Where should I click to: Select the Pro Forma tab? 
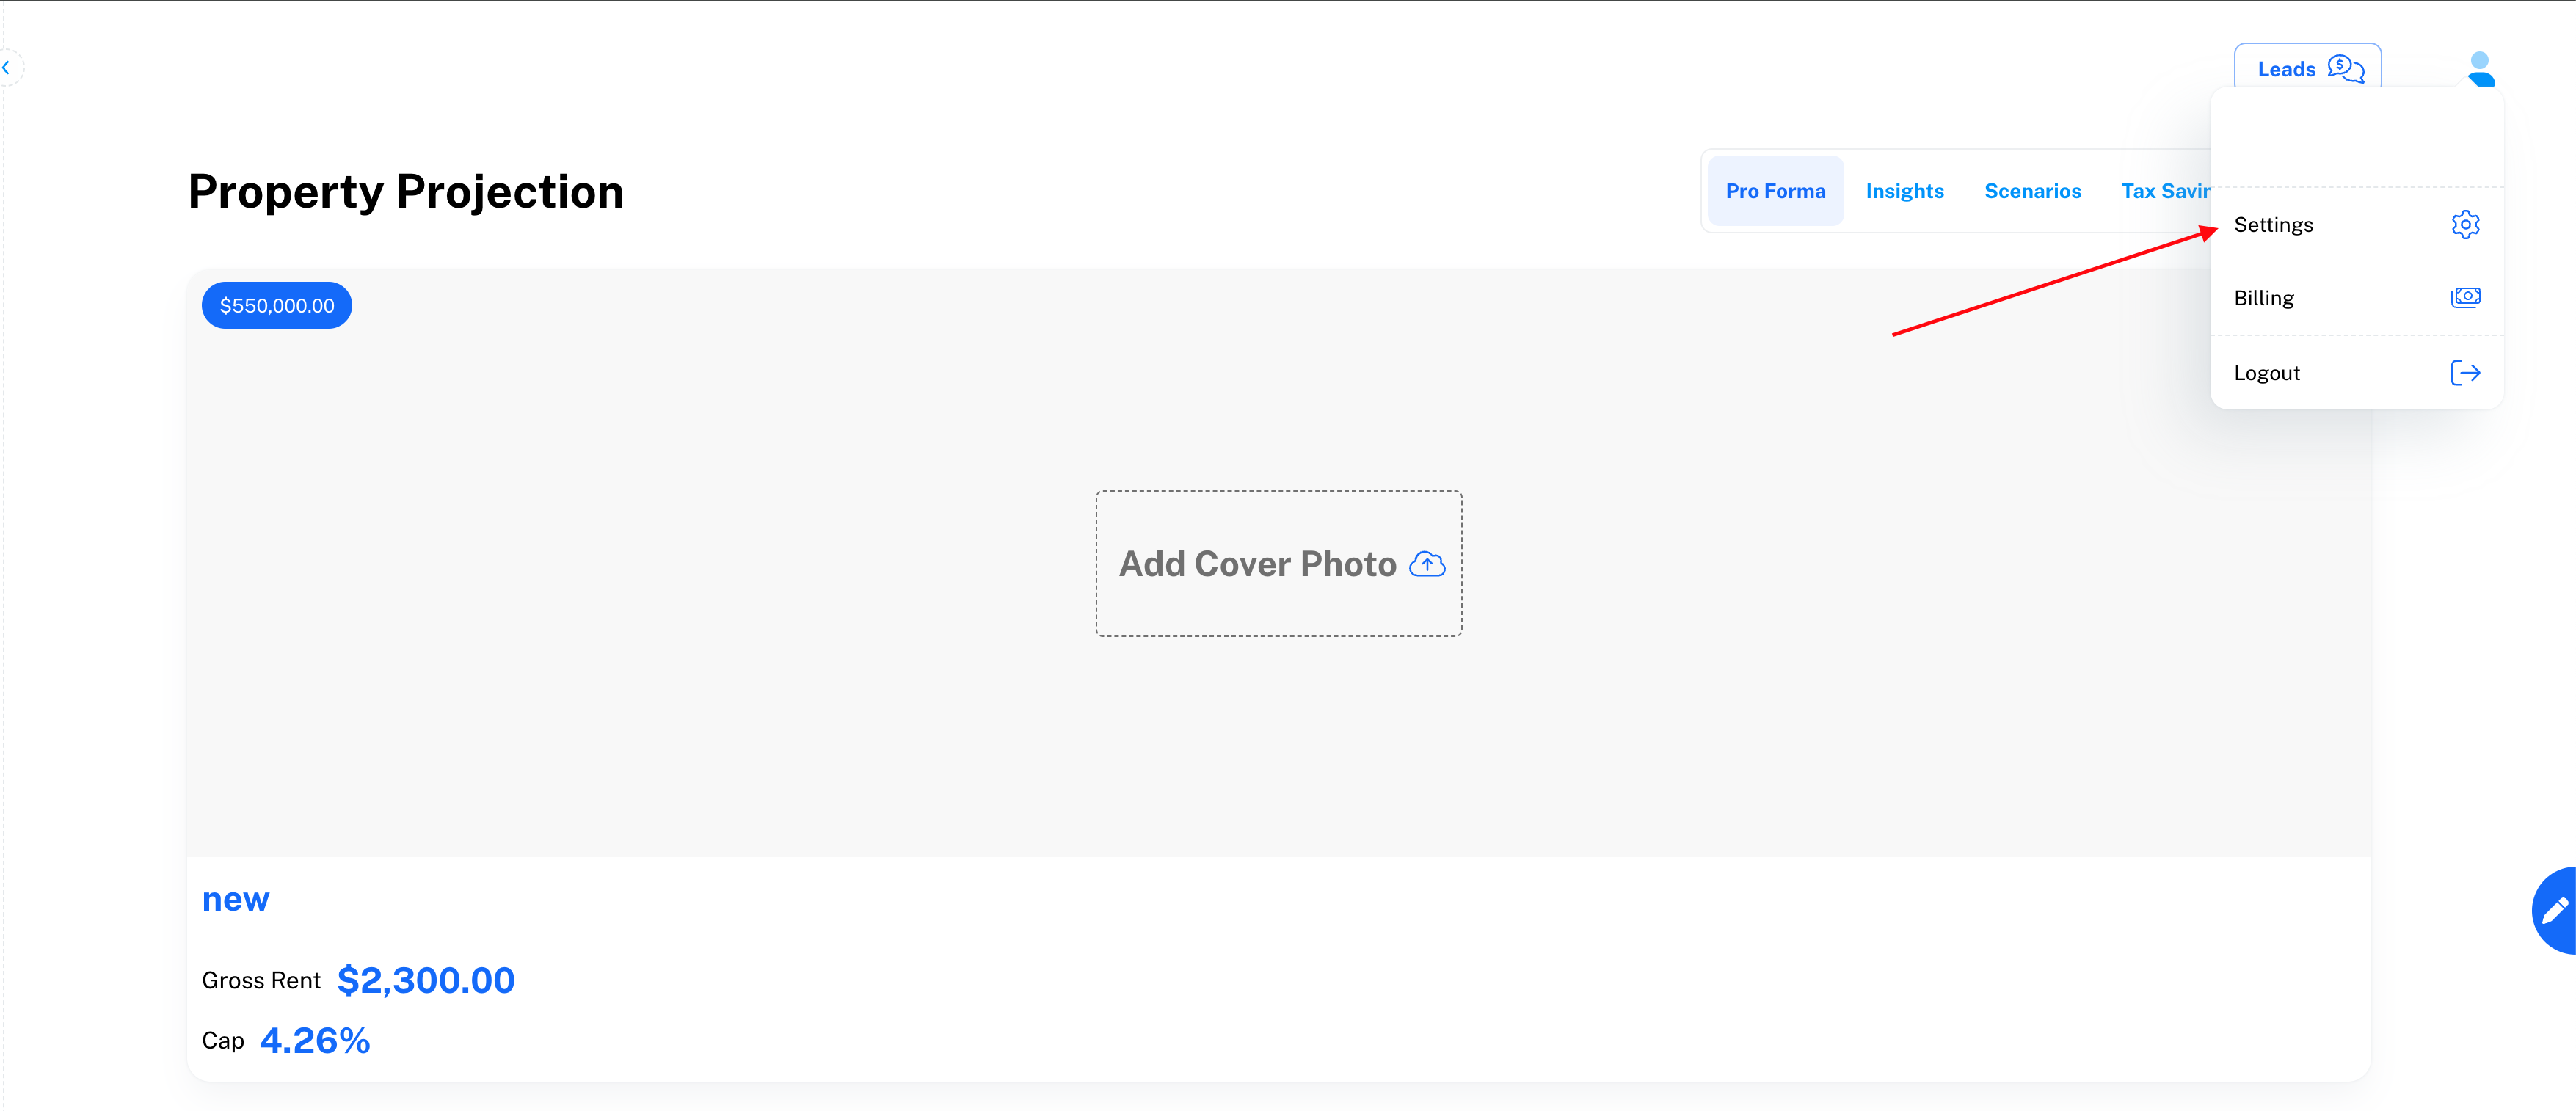[1775, 191]
